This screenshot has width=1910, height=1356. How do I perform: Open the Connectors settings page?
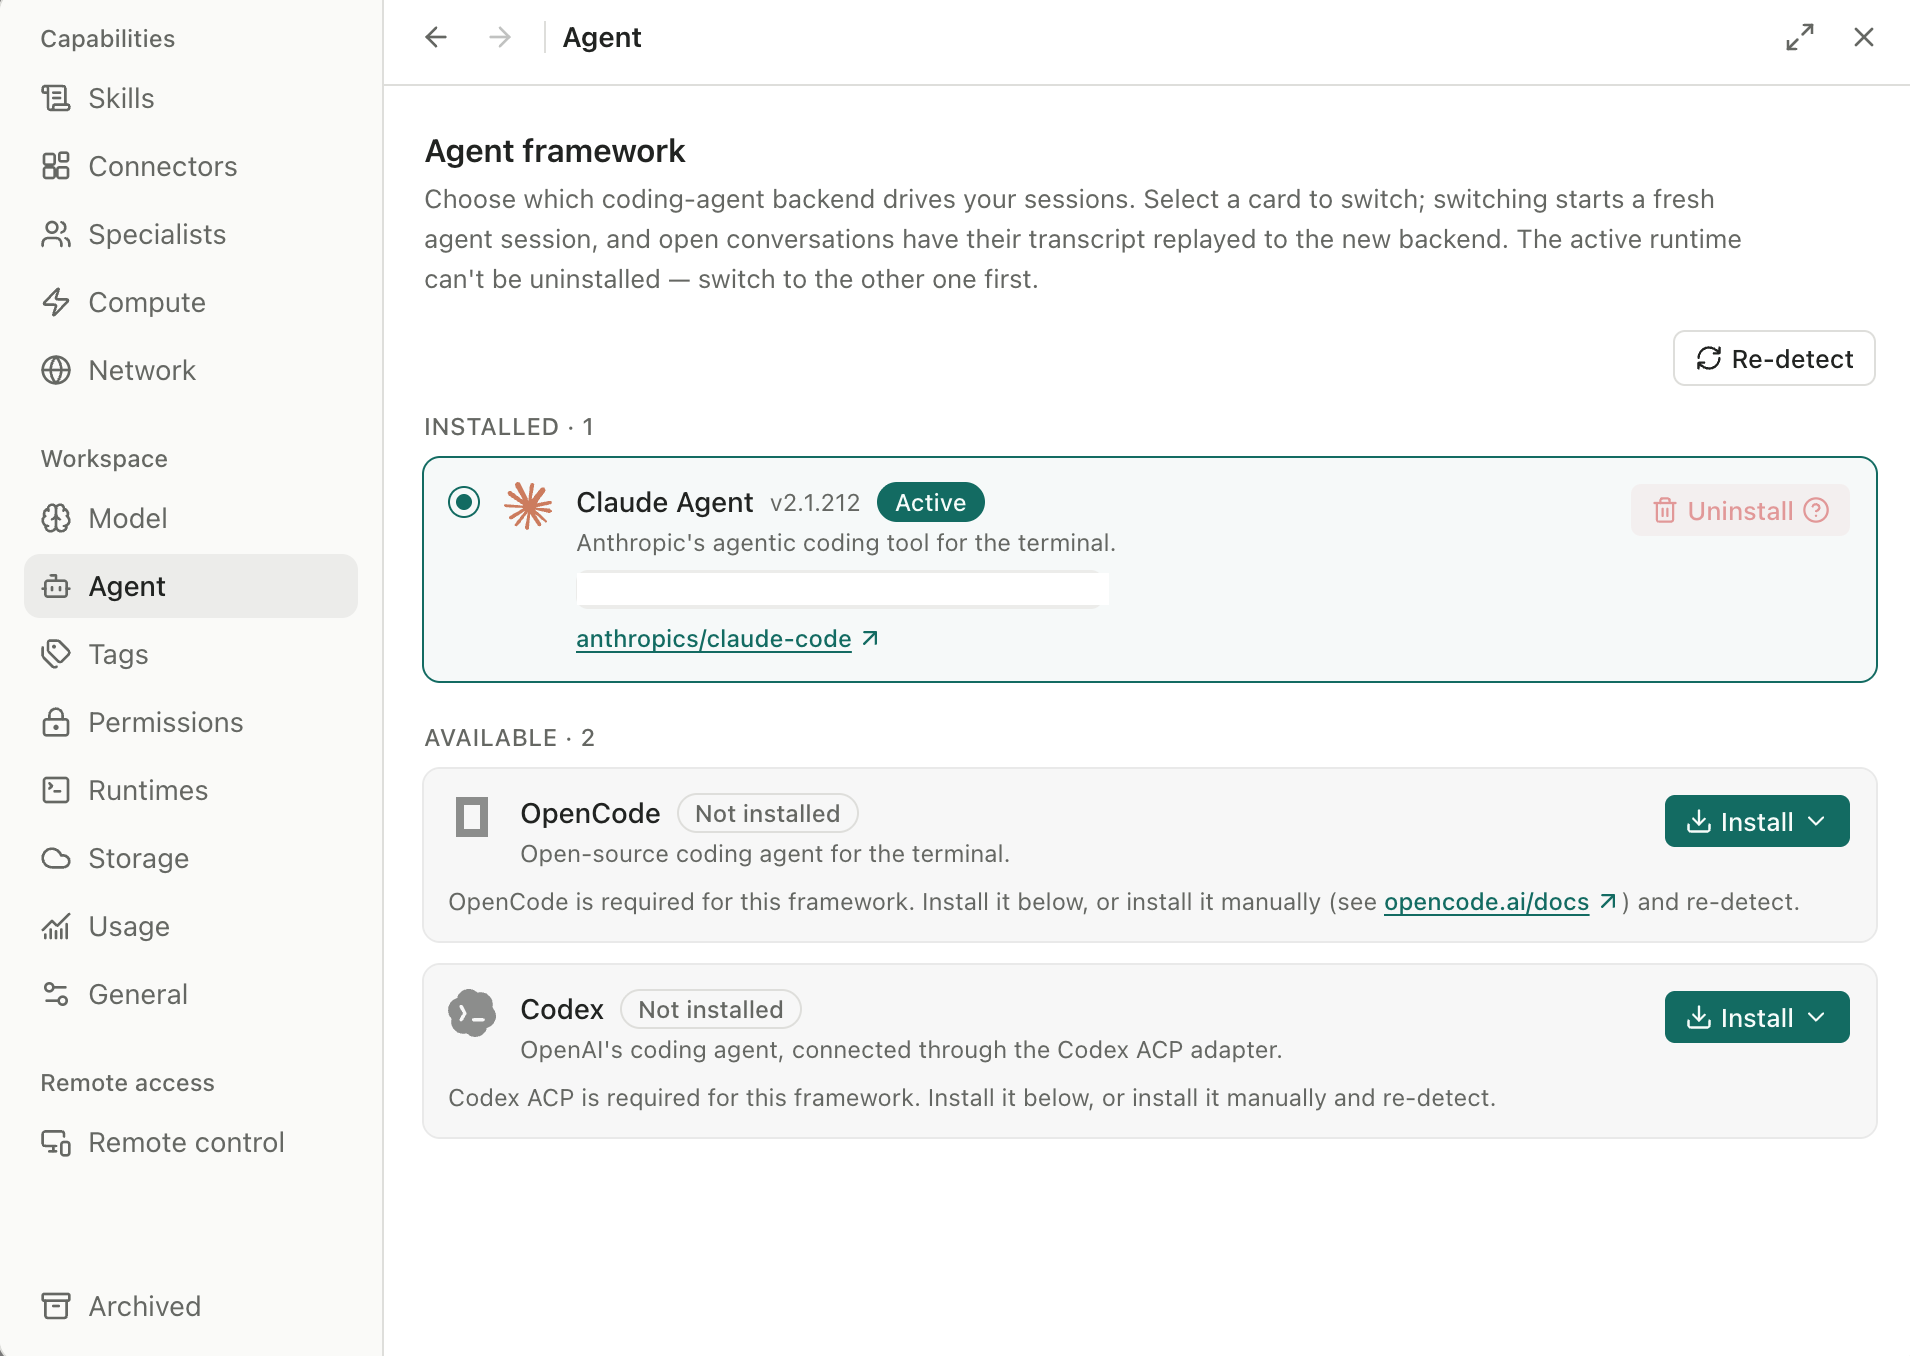point(191,166)
